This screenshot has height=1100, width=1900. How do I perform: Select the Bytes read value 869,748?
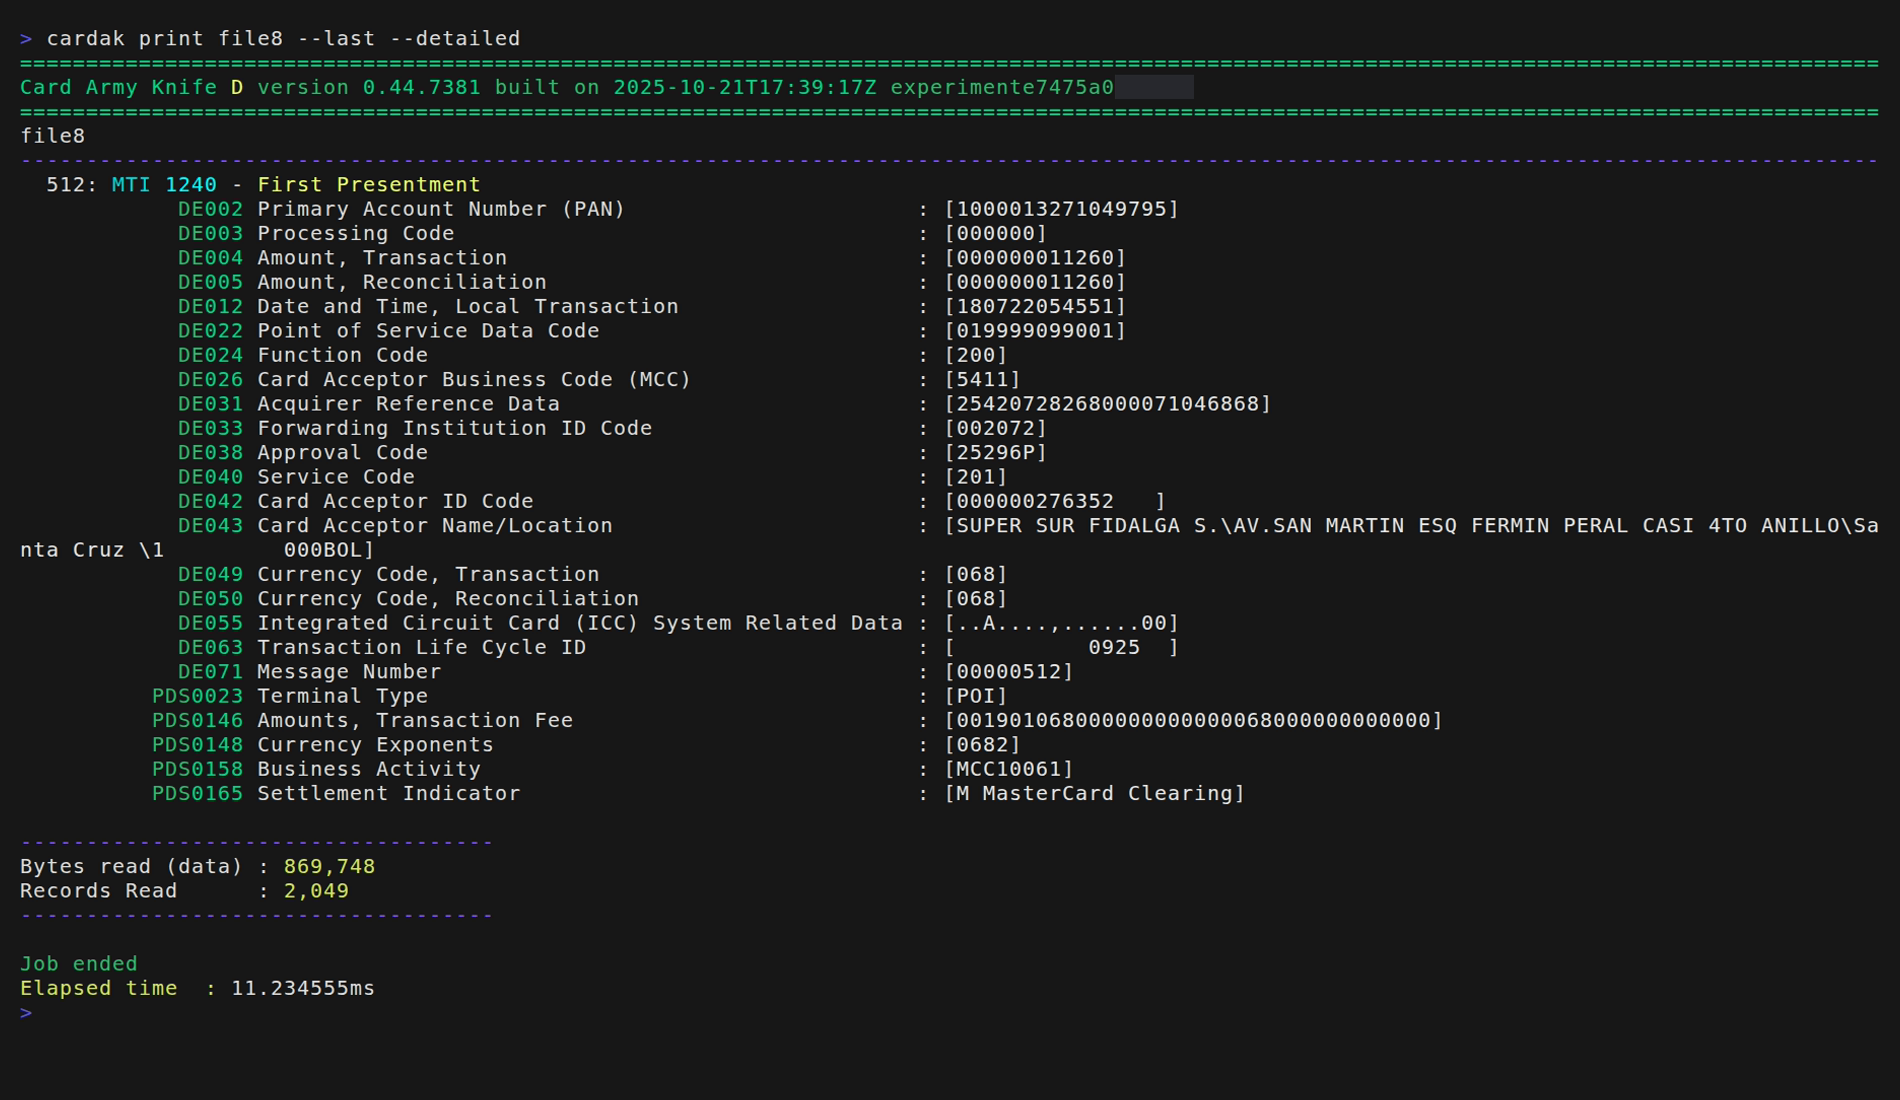pos(330,866)
